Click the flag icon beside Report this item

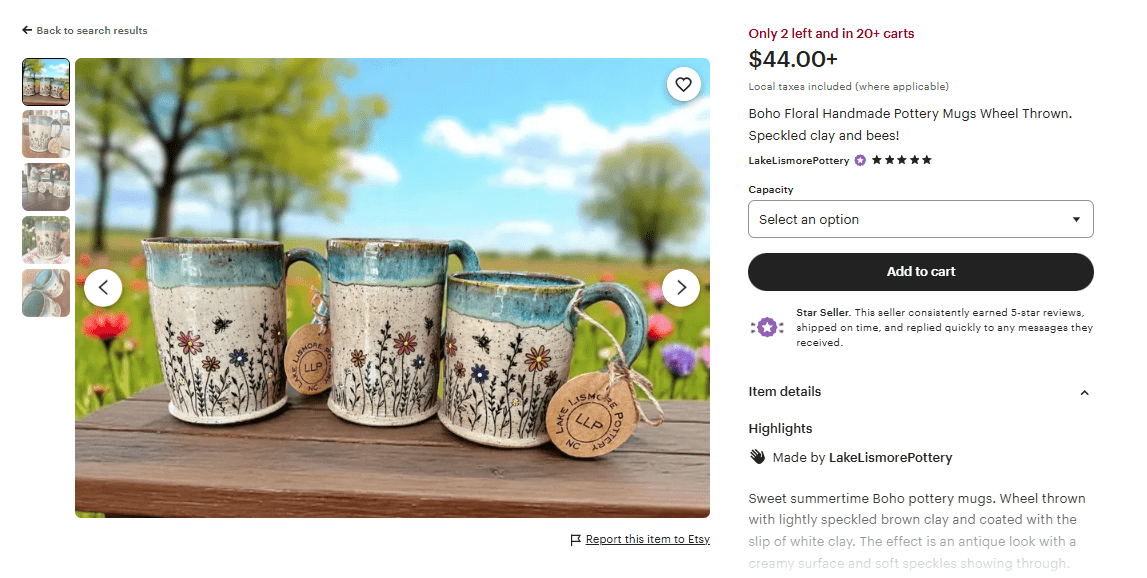575,539
